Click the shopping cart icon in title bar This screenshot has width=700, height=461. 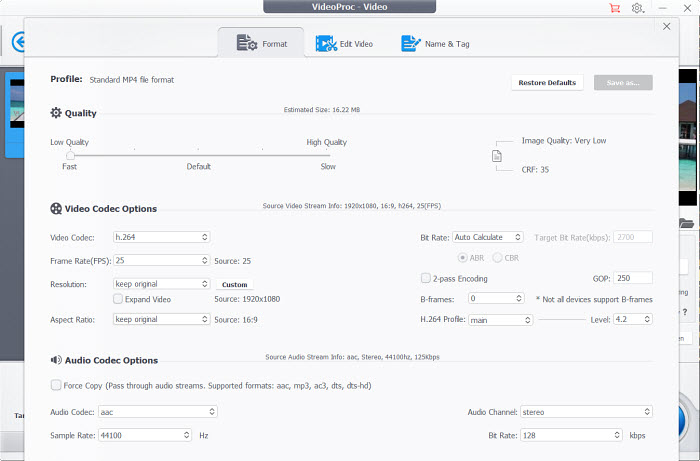pyautogui.click(x=615, y=8)
